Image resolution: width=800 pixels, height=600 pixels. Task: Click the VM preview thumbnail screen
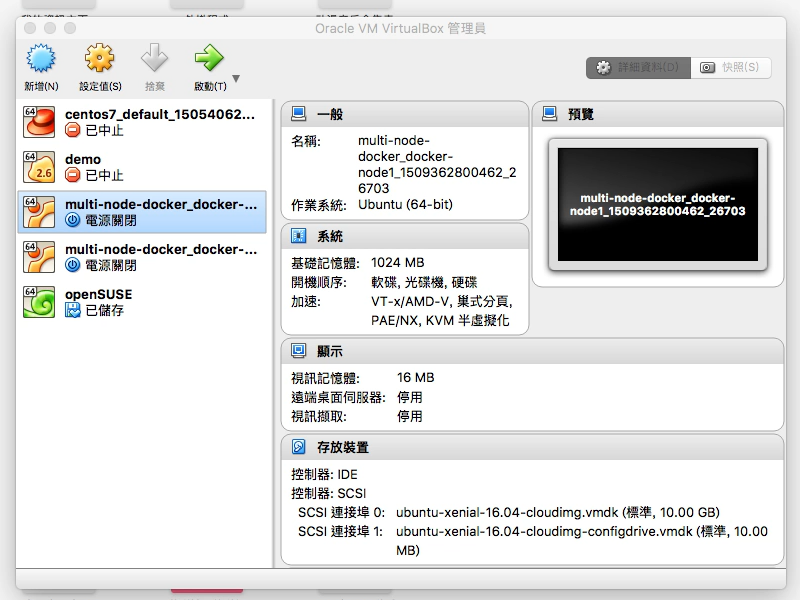(658, 205)
